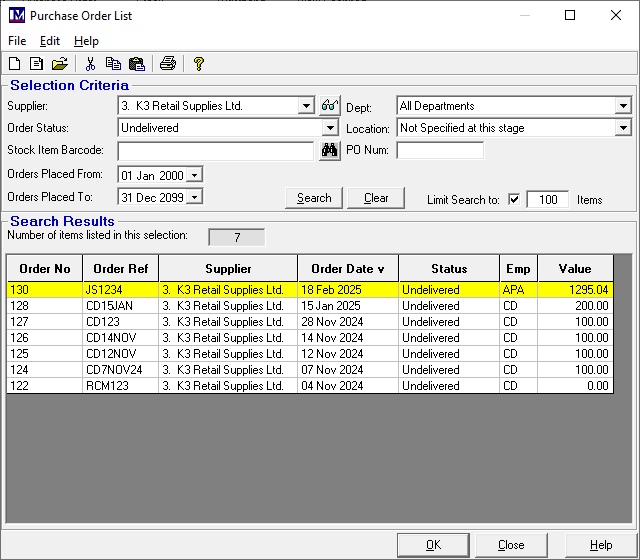Viewport: 640px width, 560px height.
Task: Click the yellow Help question mark icon
Action: click(199, 64)
